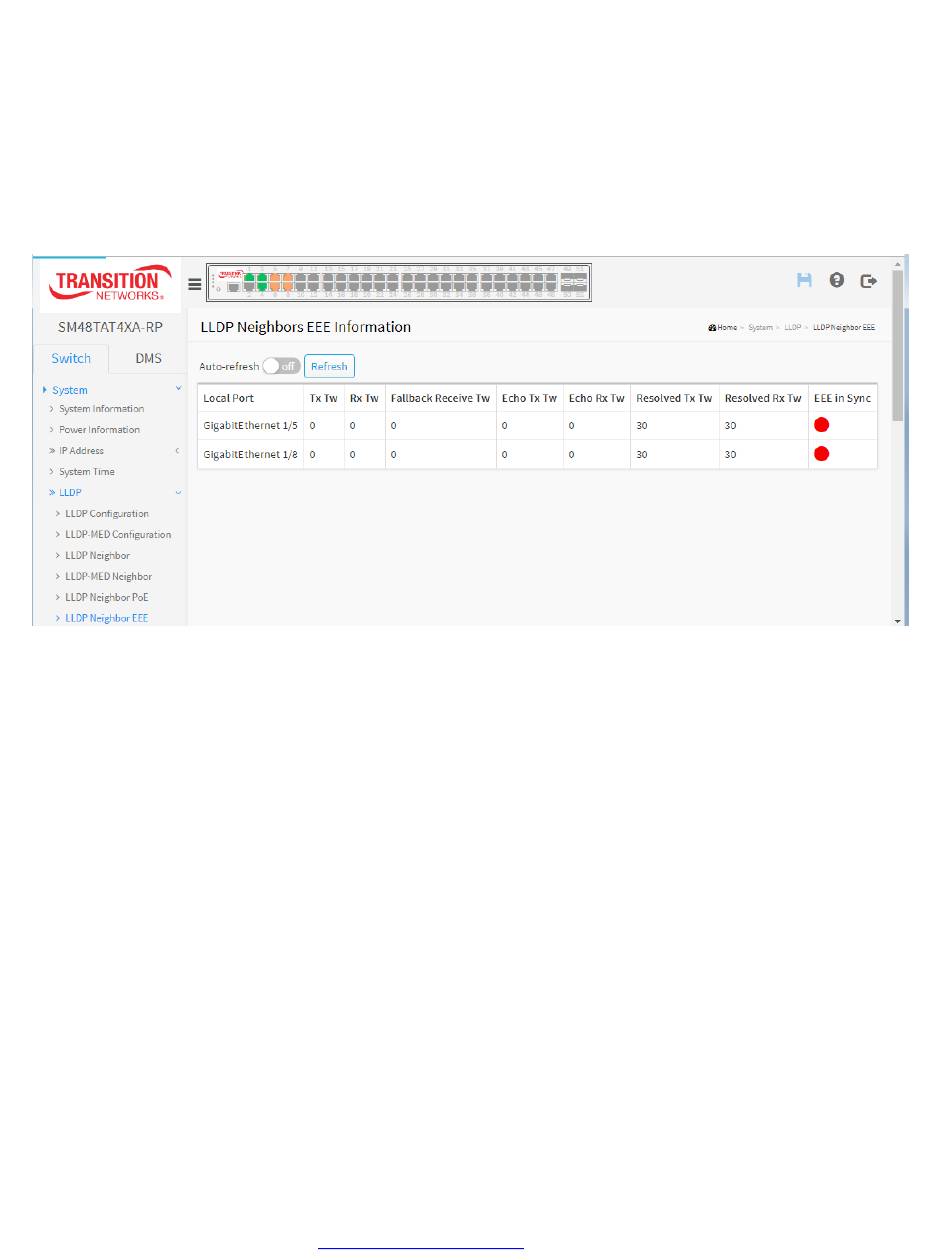The width and height of the screenshot is (950, 1260).
Task: Open the help question mark icon
Action: [x=837, y=281]
